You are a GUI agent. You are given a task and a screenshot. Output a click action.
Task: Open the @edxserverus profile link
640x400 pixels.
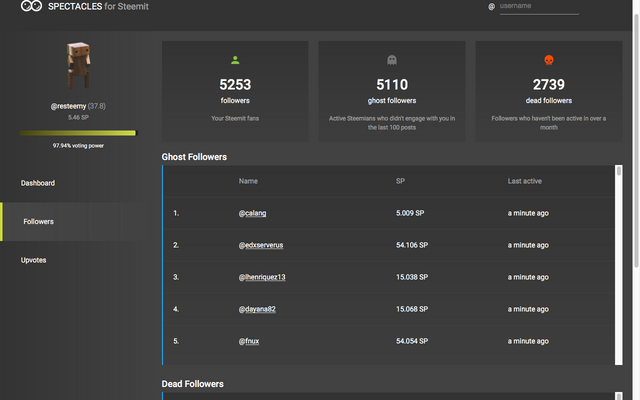(x=261, y=245)
